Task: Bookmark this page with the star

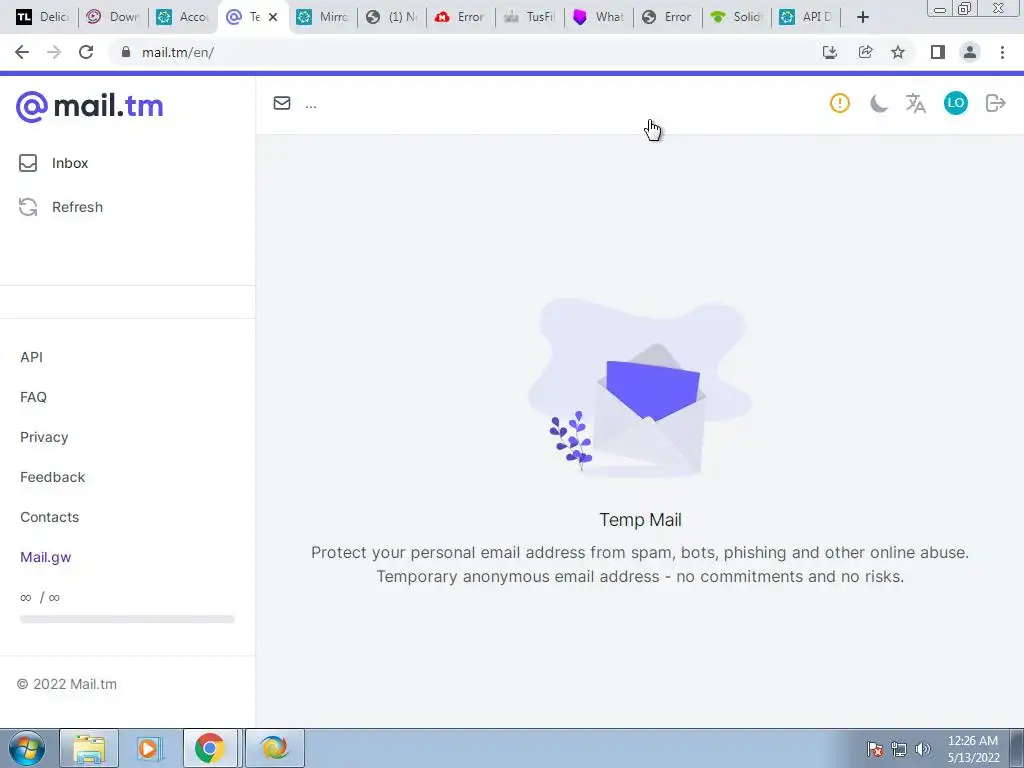Action: [x=899, y=52]
